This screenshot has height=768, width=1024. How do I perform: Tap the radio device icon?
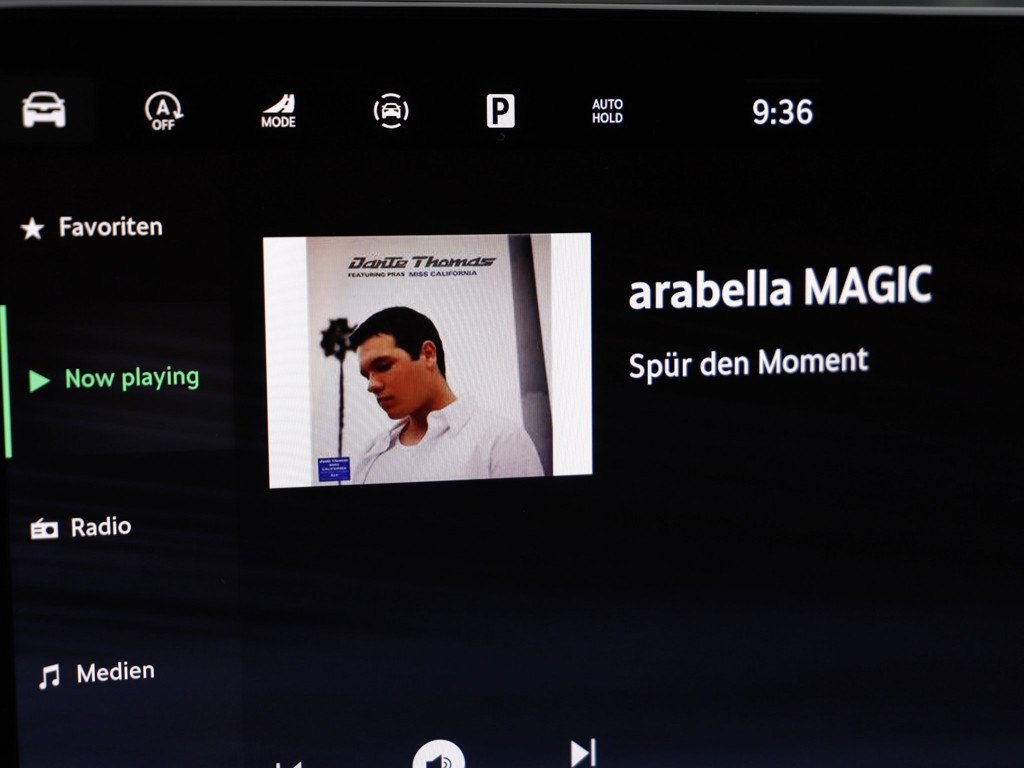(44, 529)
